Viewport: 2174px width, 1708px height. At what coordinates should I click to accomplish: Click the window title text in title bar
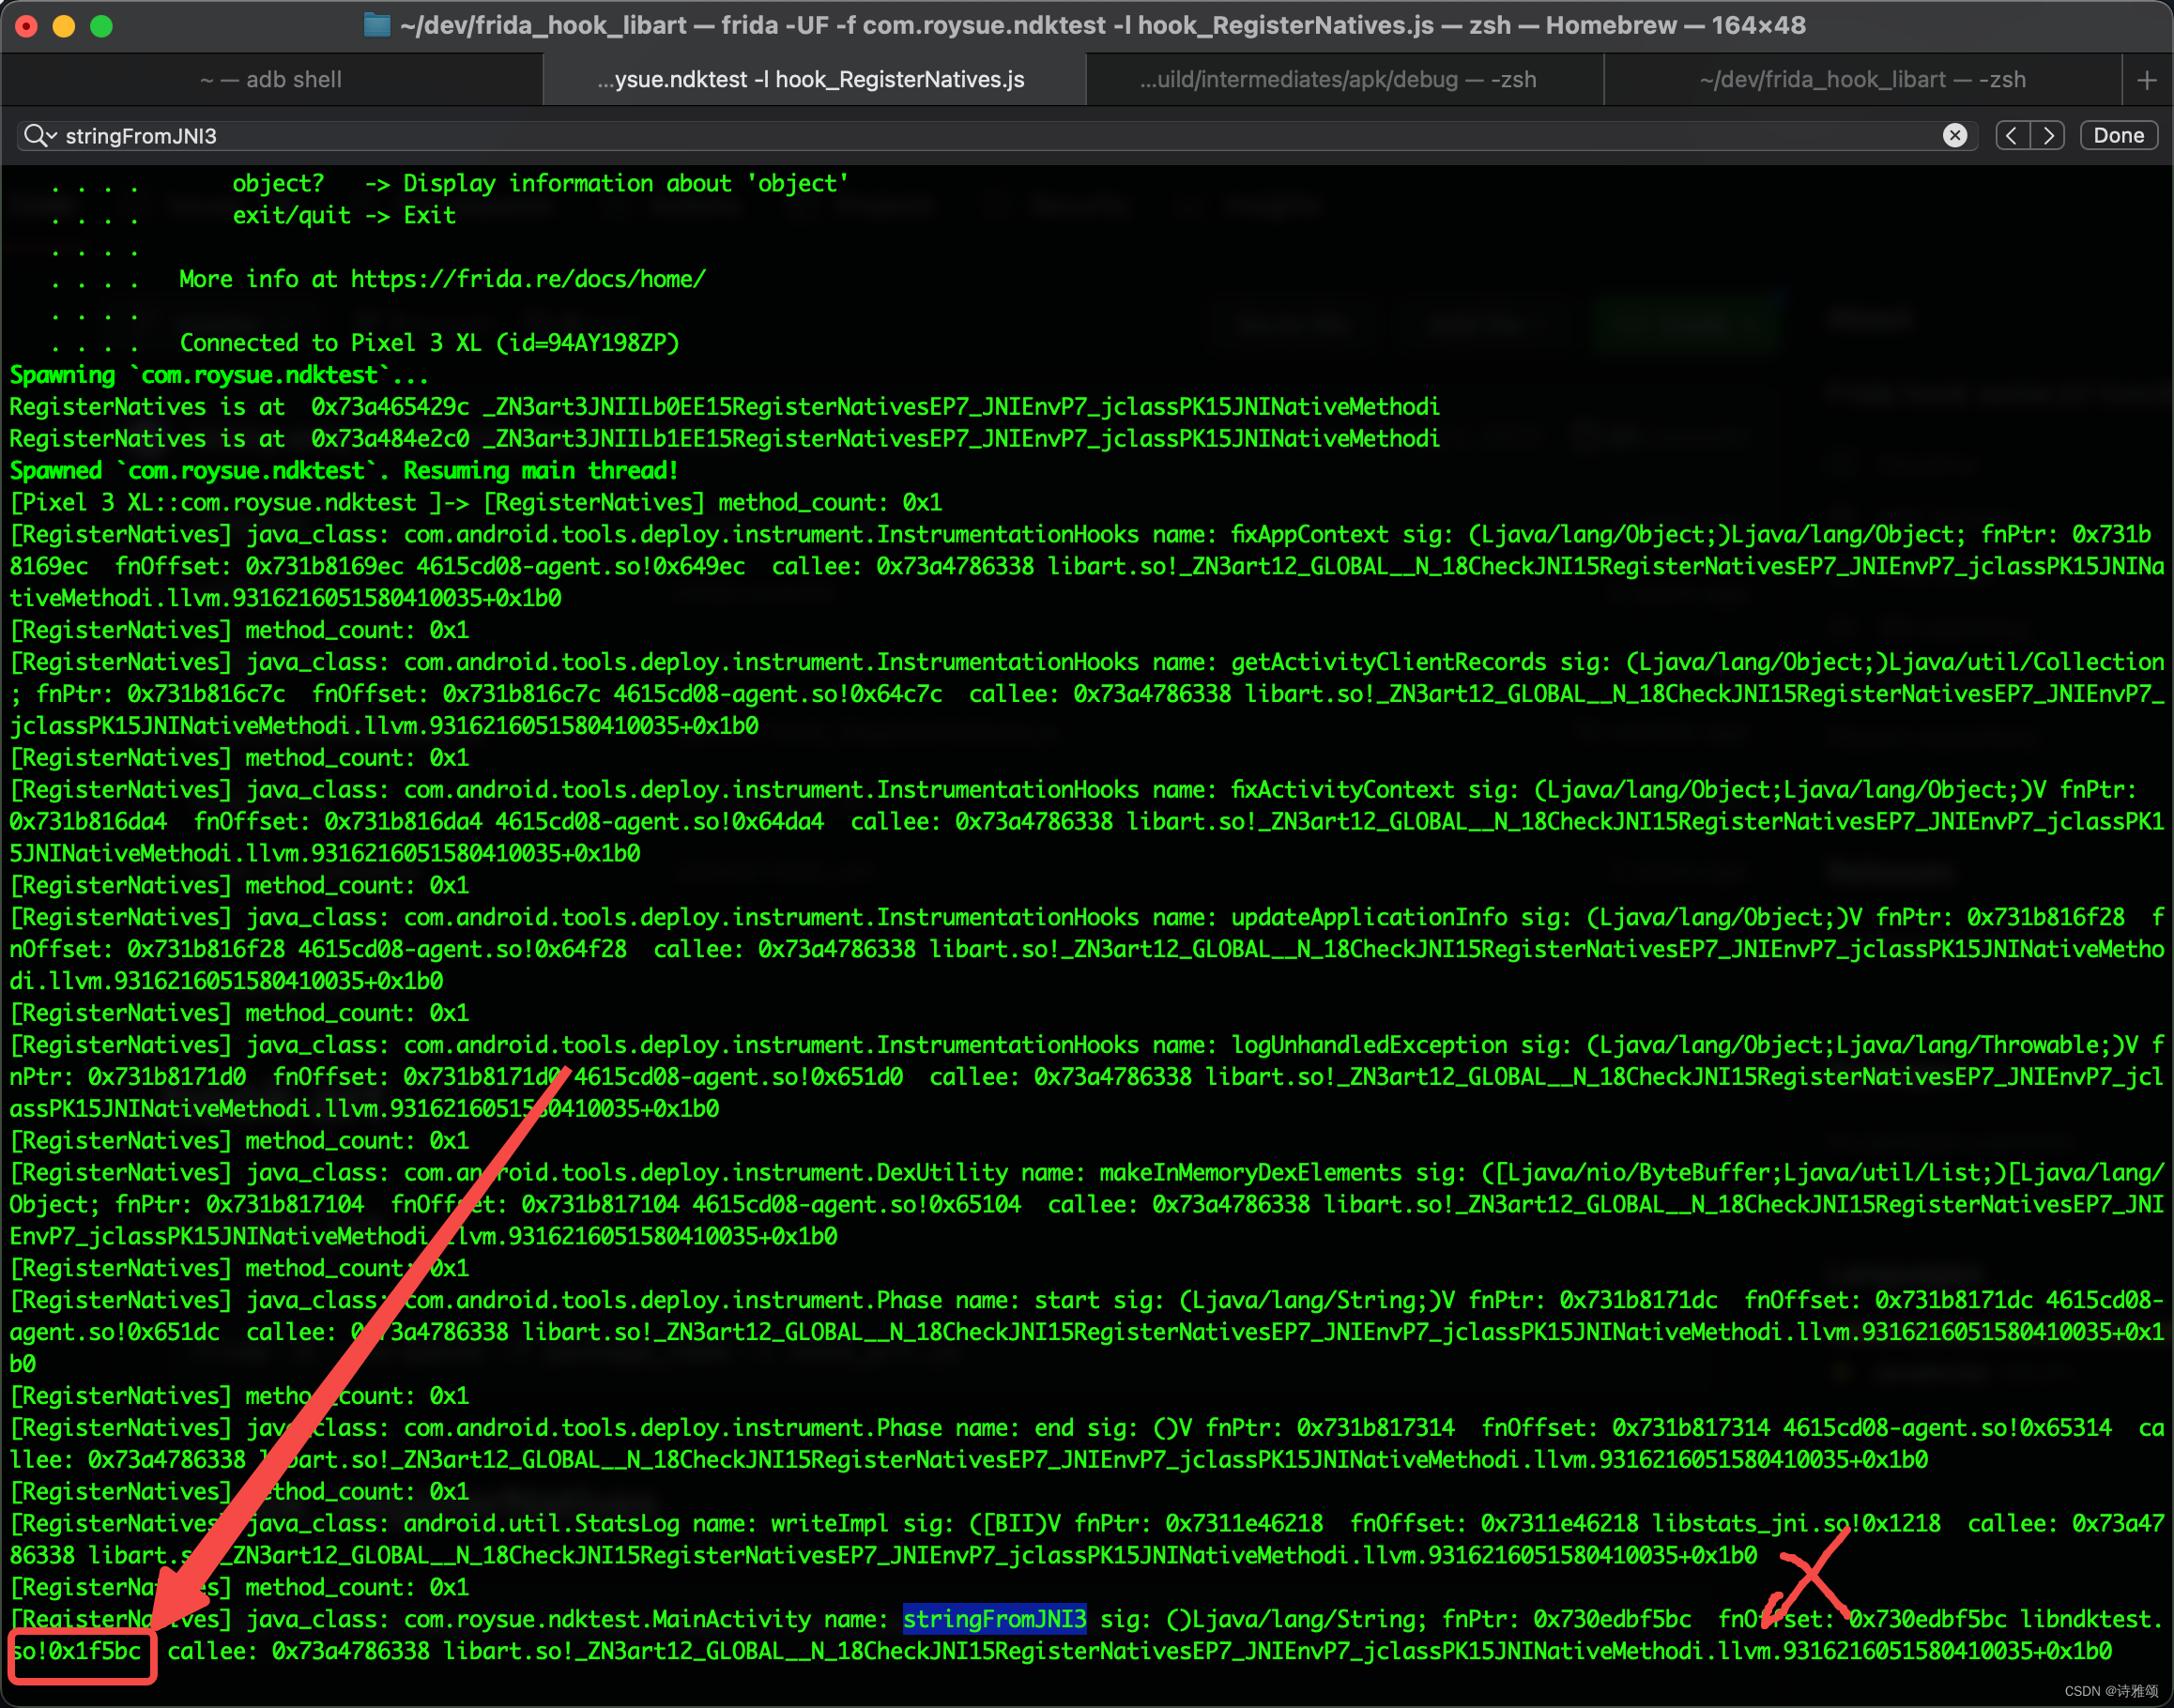click(1102, 25)
